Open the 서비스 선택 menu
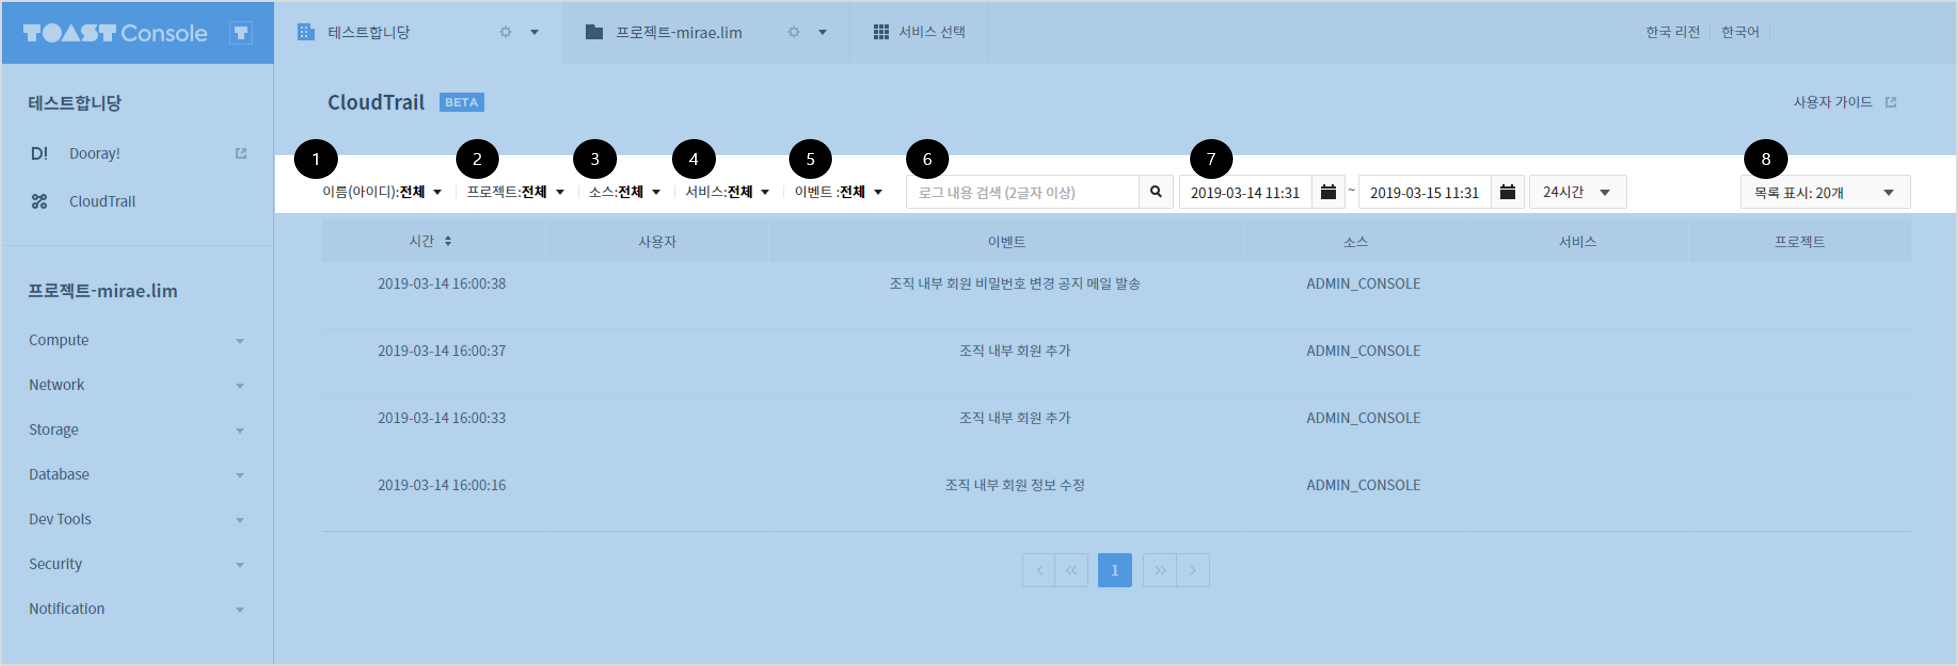1958x666 pixels. [931, 32]
